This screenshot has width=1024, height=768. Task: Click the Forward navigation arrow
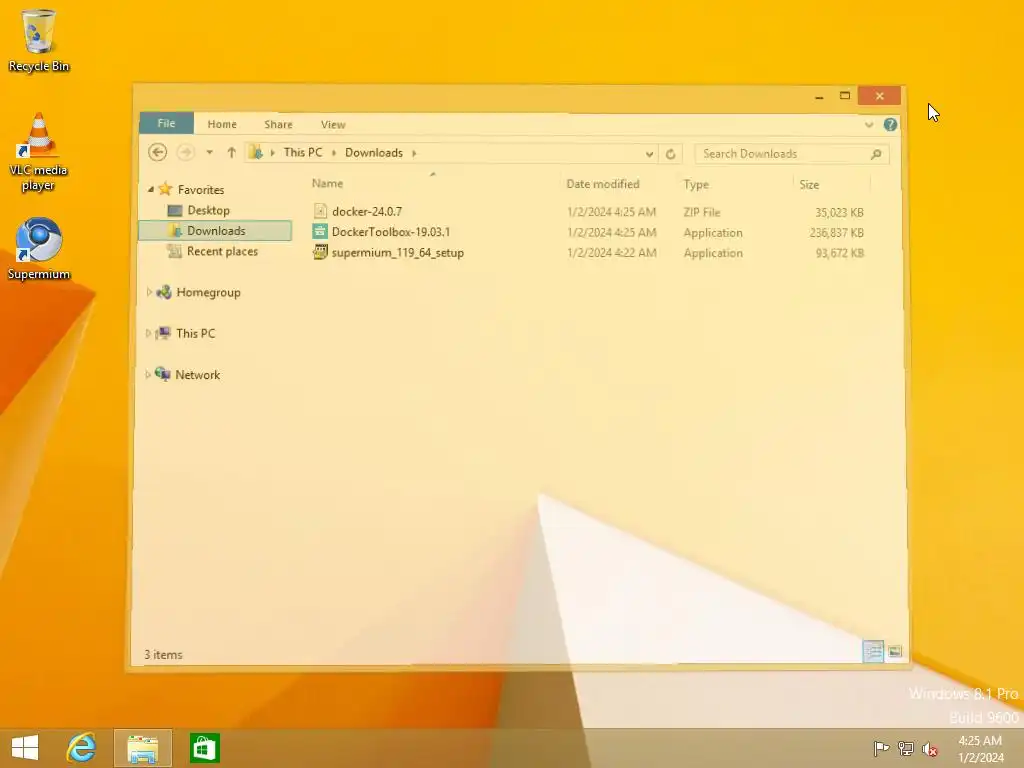pos(185,153)
